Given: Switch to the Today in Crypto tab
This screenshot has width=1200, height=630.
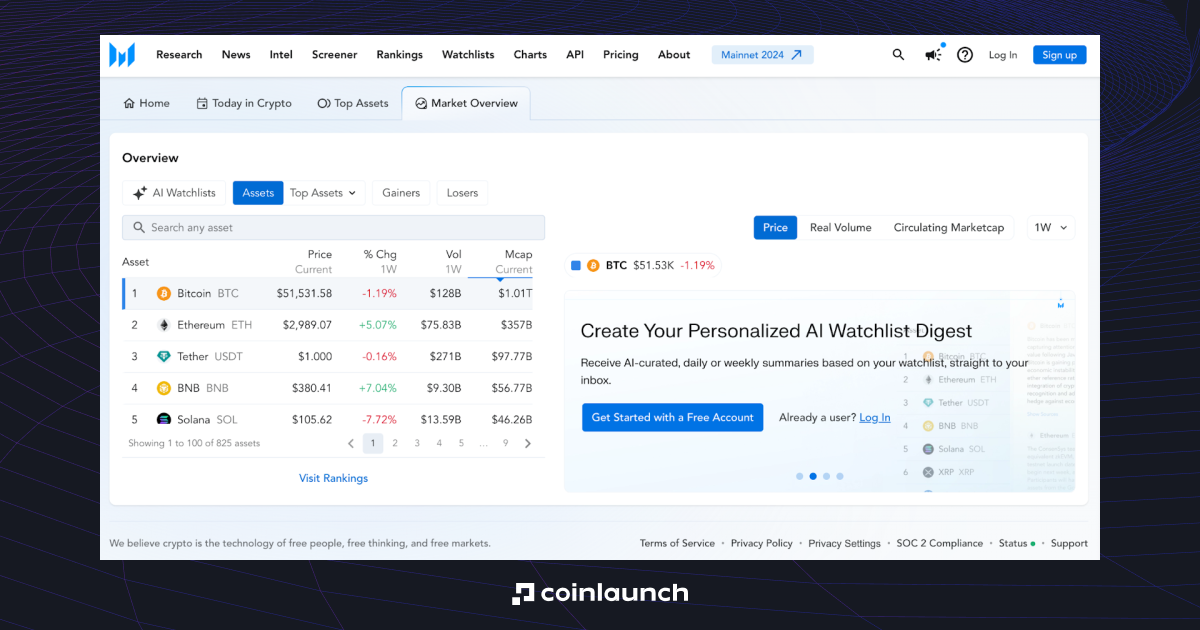Looking at the screenshot, I should [244, 103].
